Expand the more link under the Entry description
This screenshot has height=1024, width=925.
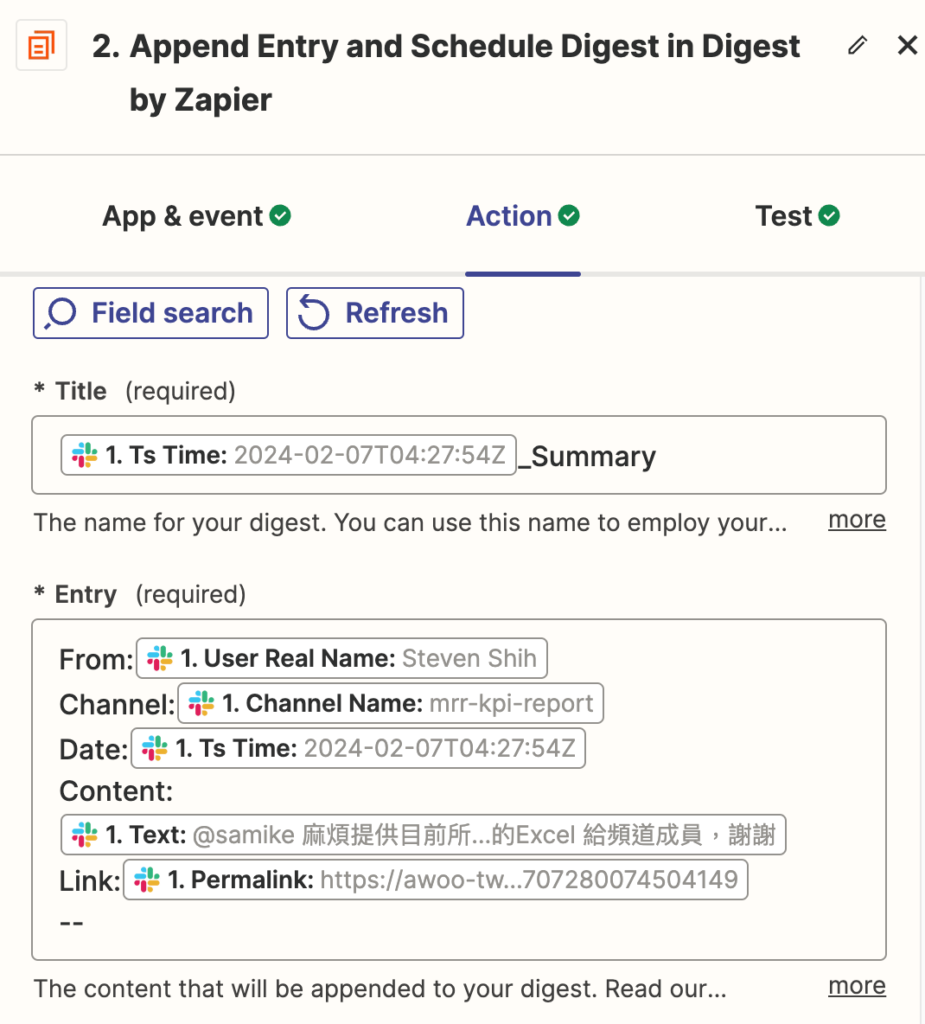tap(856, 985)
